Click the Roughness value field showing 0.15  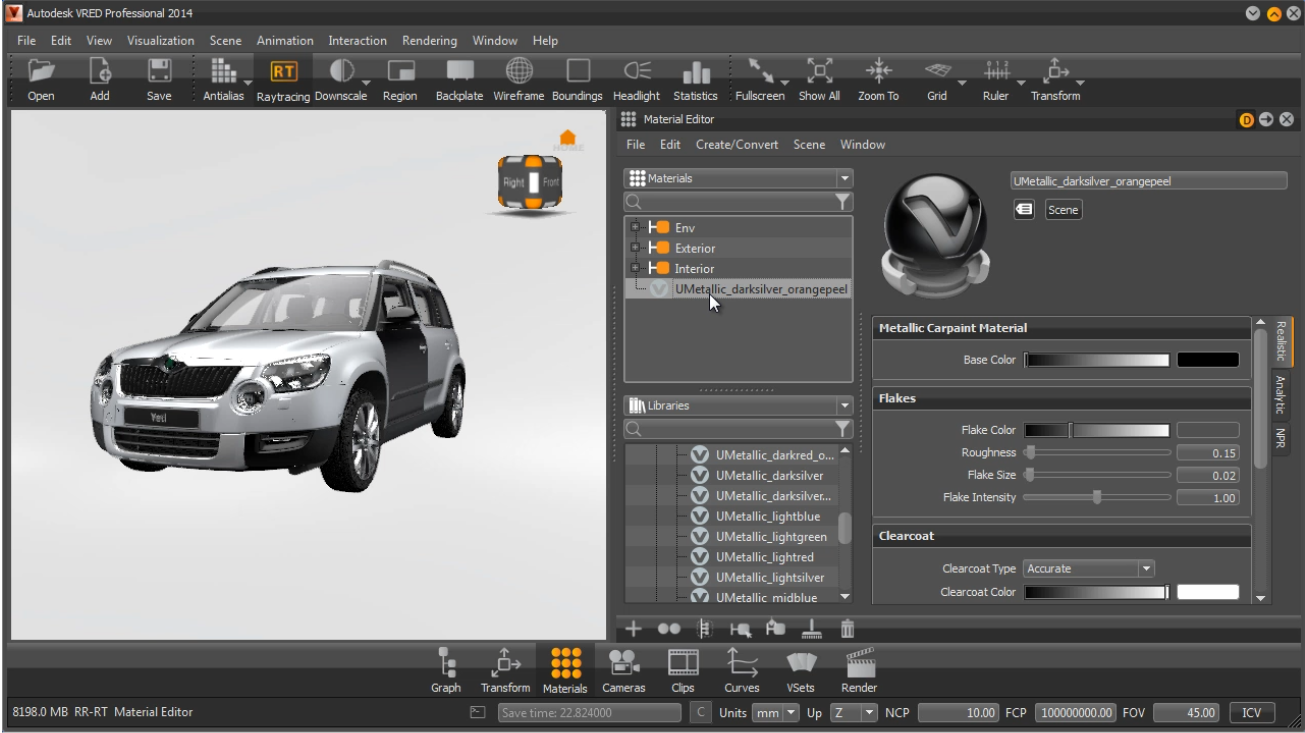pos(1208,453)
